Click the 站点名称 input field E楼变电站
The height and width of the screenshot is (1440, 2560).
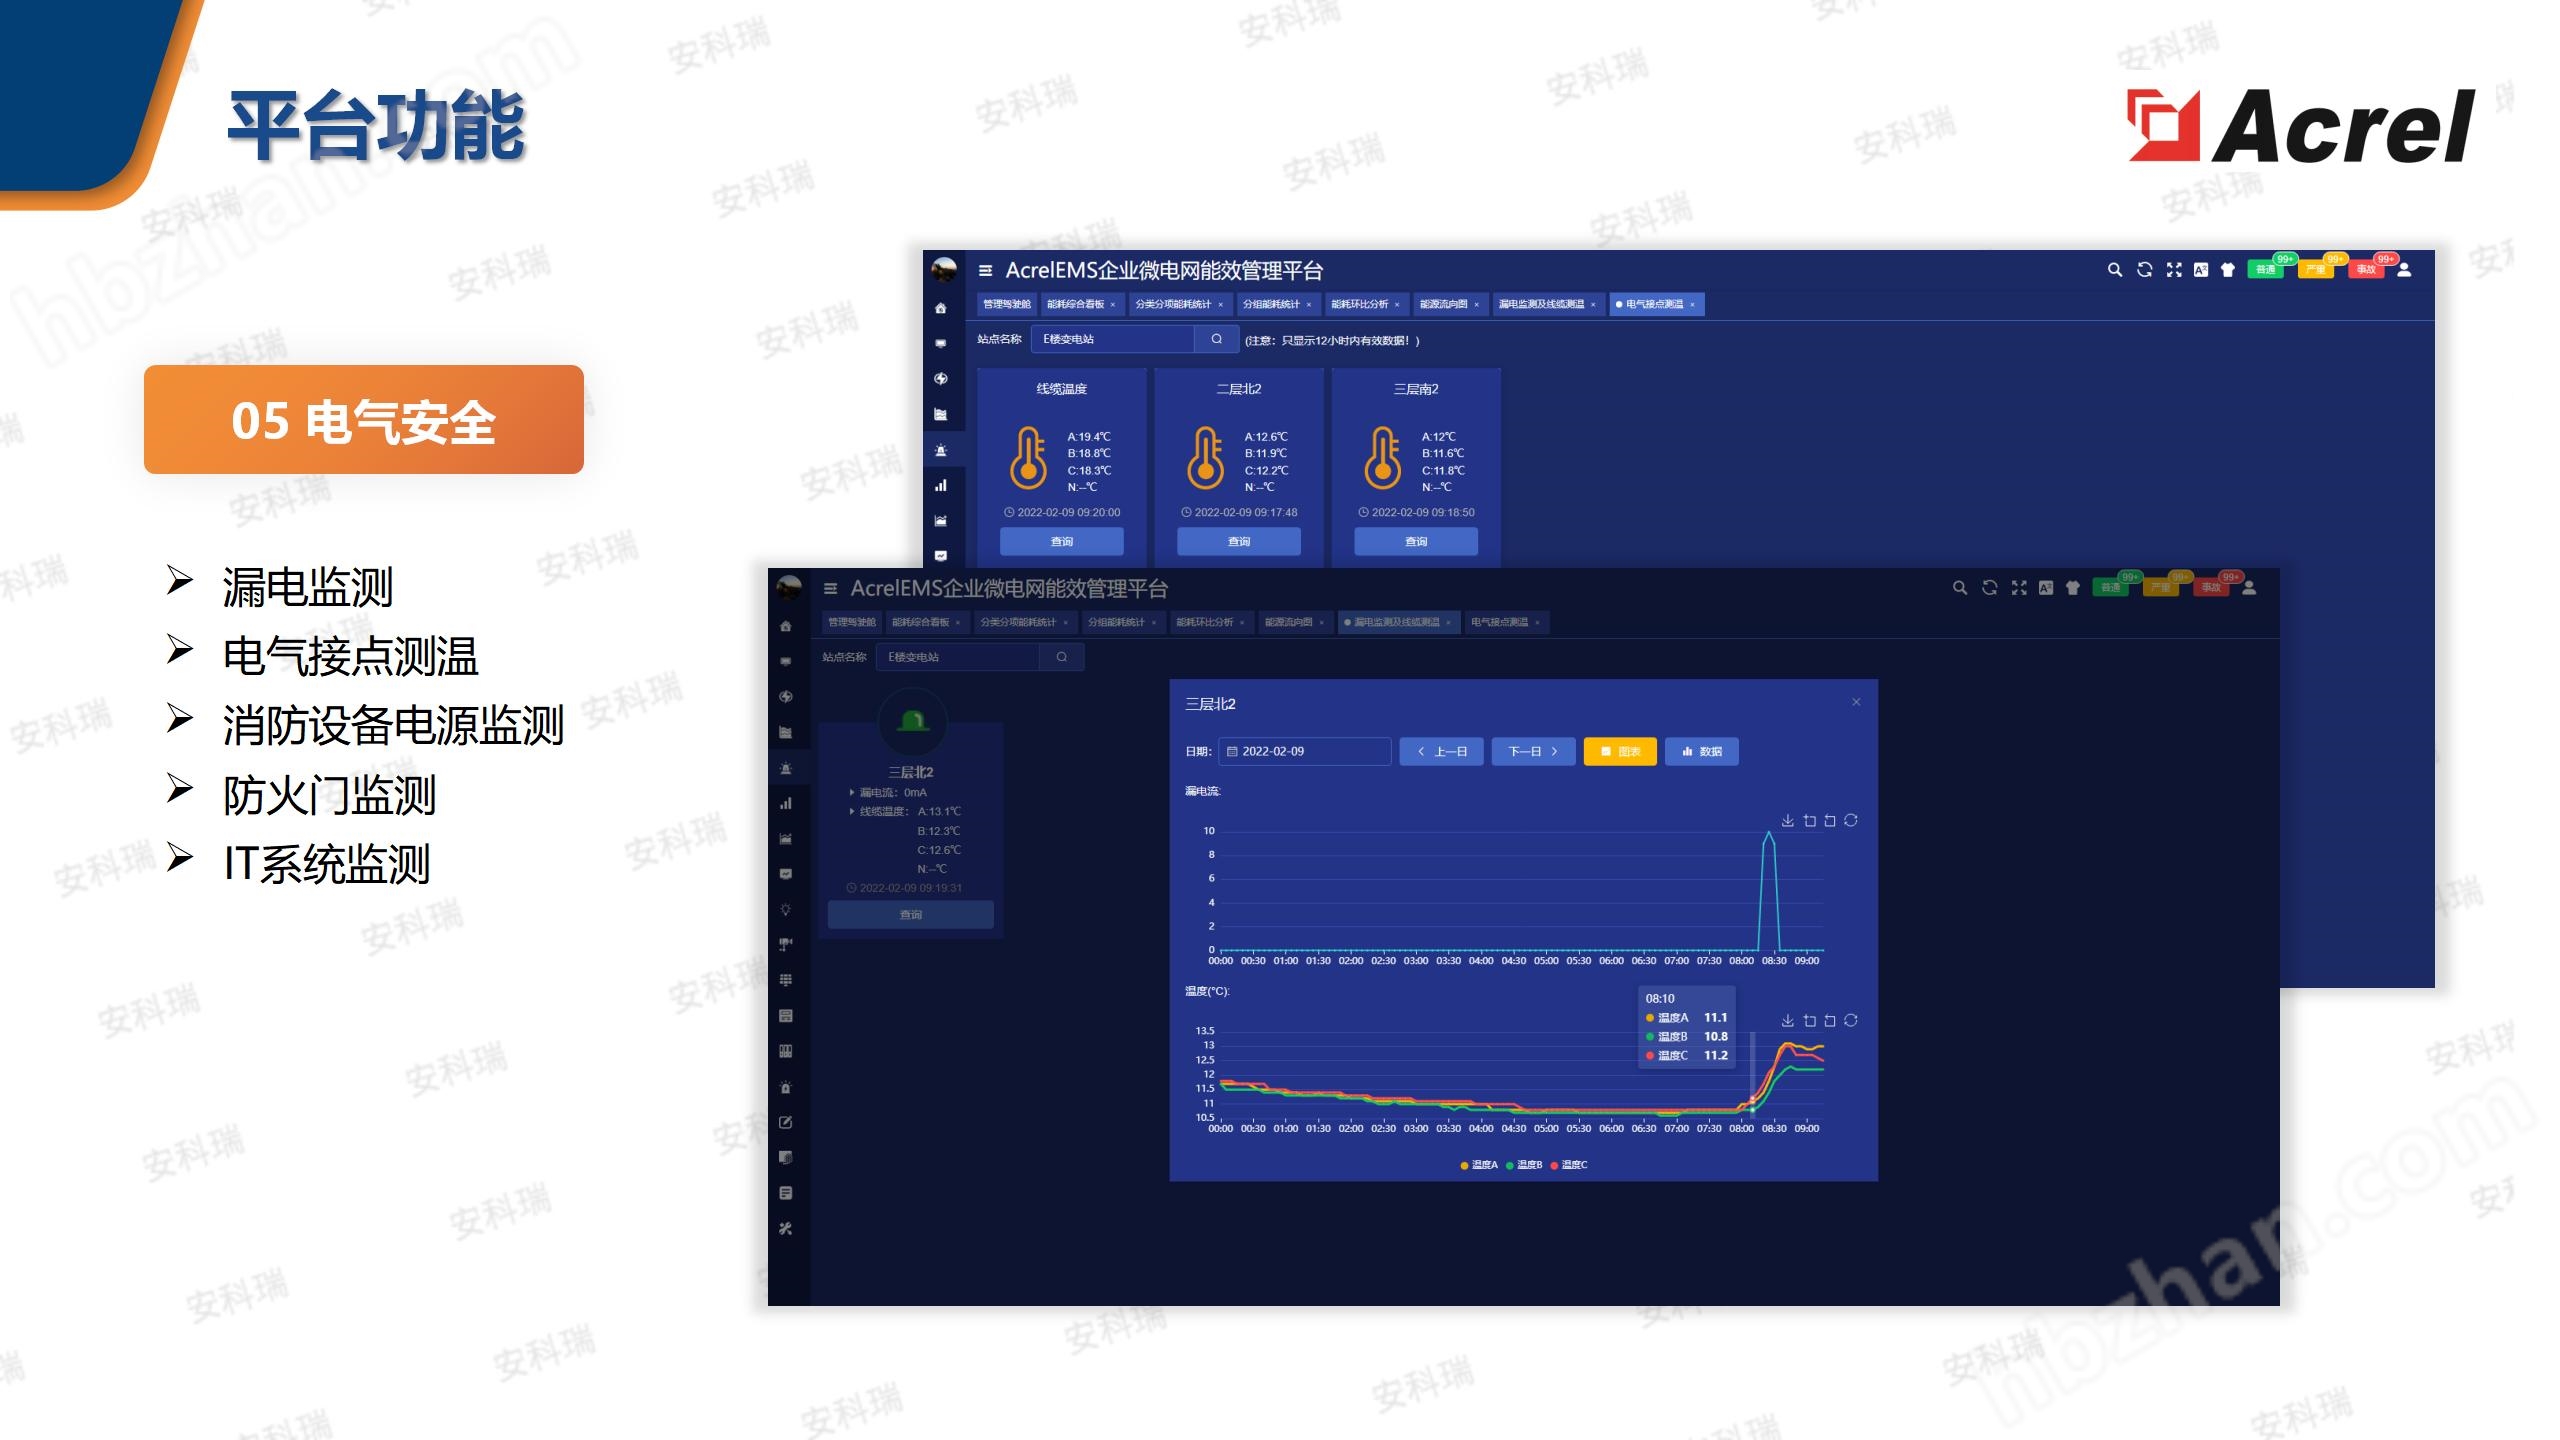click(1112, 339)
